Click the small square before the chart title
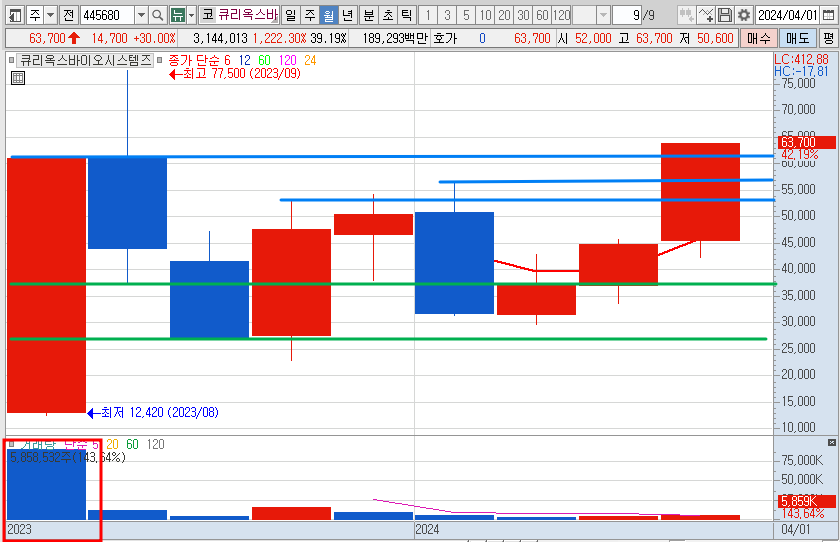 click(12, 60)
